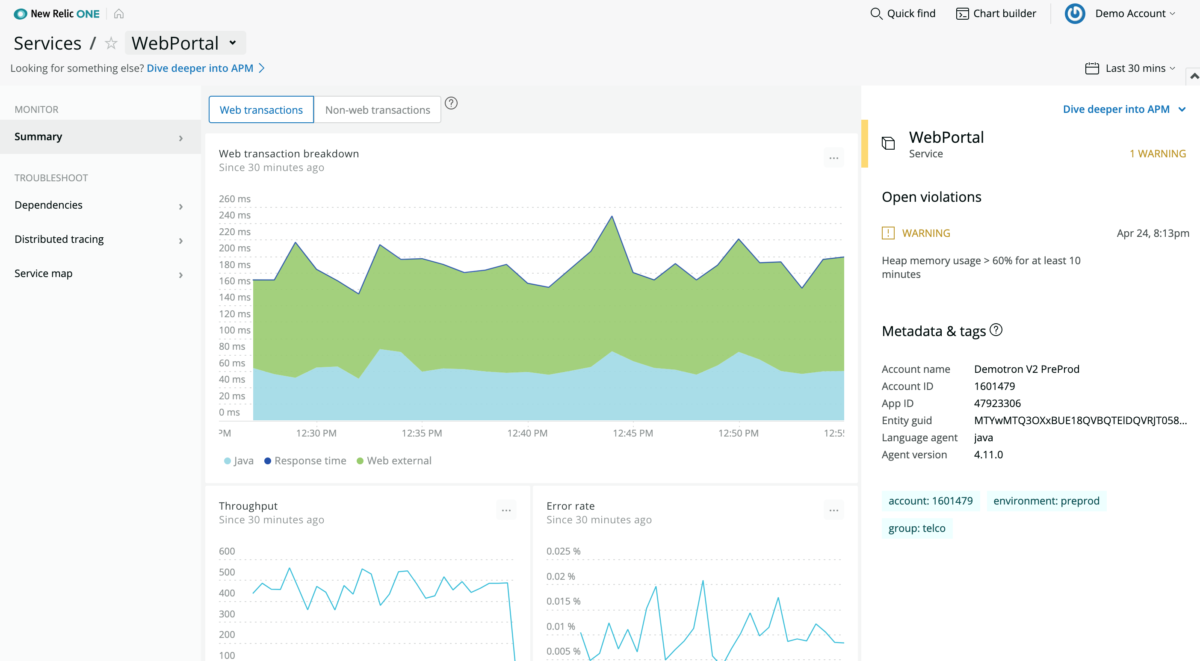The width and height of the screenshot is (1200, 661).
Task: Click the Agent version value 4.11.0
Action: coord(988,455)
